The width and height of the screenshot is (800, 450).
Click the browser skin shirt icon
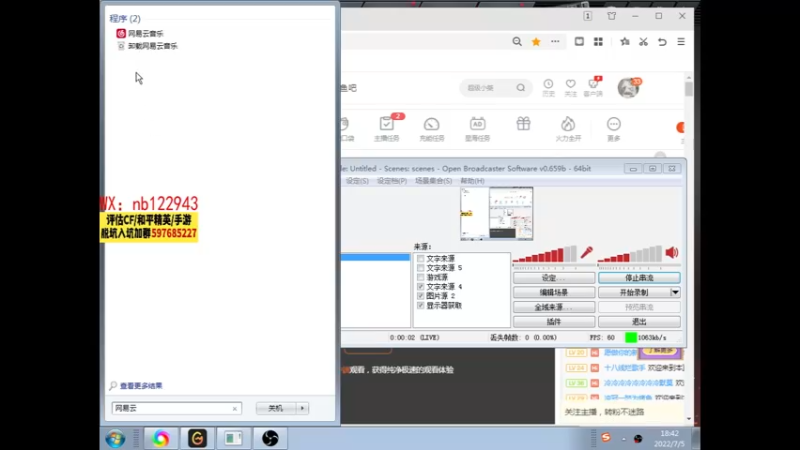pyautogui.click(x=612, y=16)
